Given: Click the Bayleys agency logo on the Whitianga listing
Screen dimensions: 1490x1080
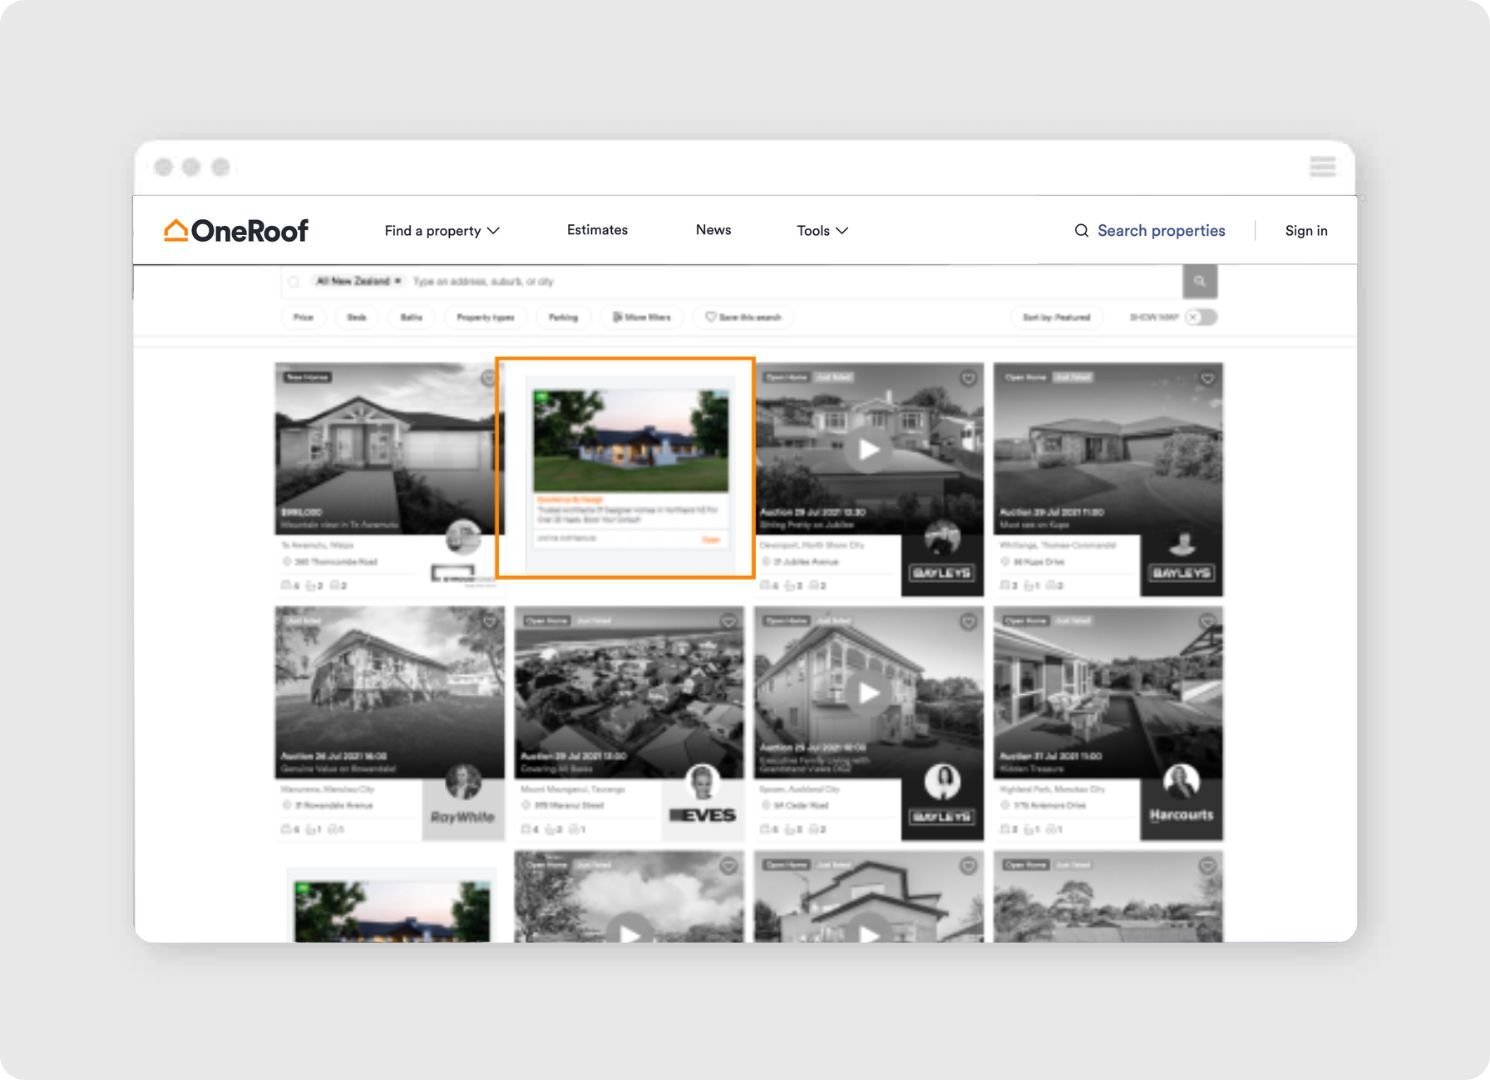Looking at the screenshot, I should [1181, 571].
